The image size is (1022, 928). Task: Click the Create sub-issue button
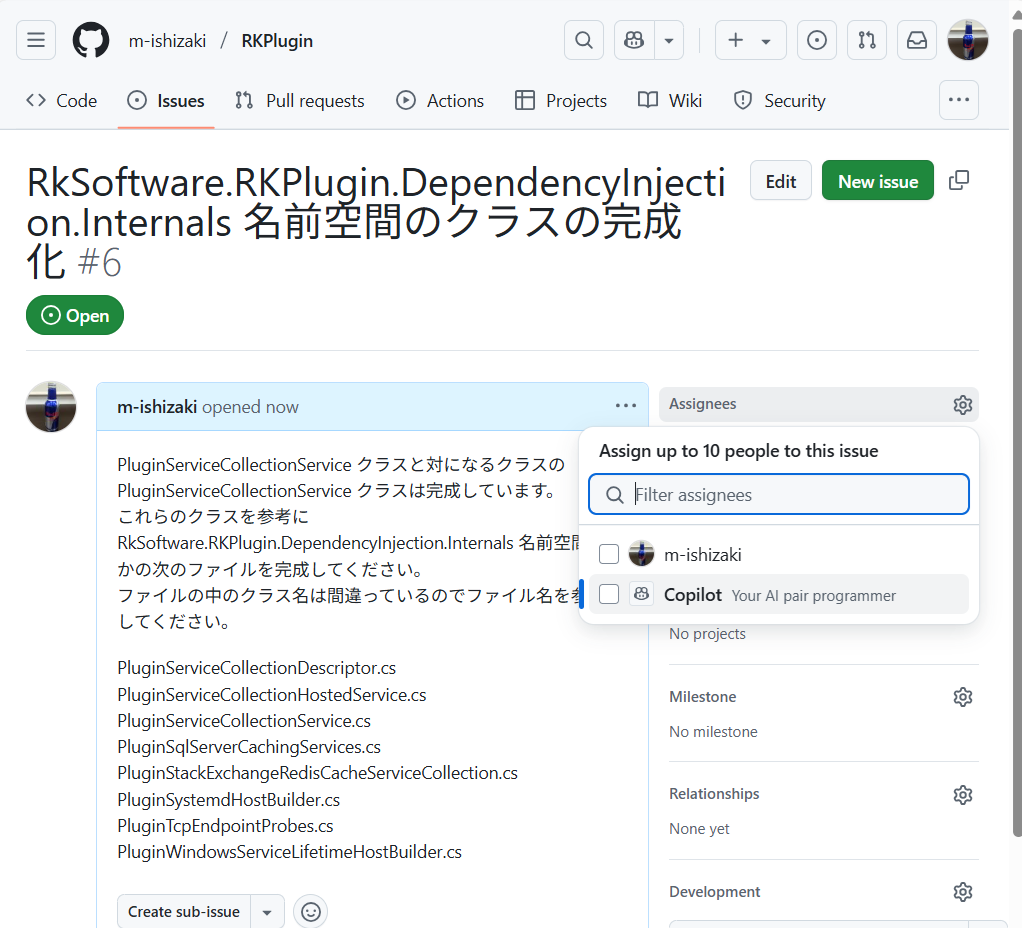pos(184,911)
